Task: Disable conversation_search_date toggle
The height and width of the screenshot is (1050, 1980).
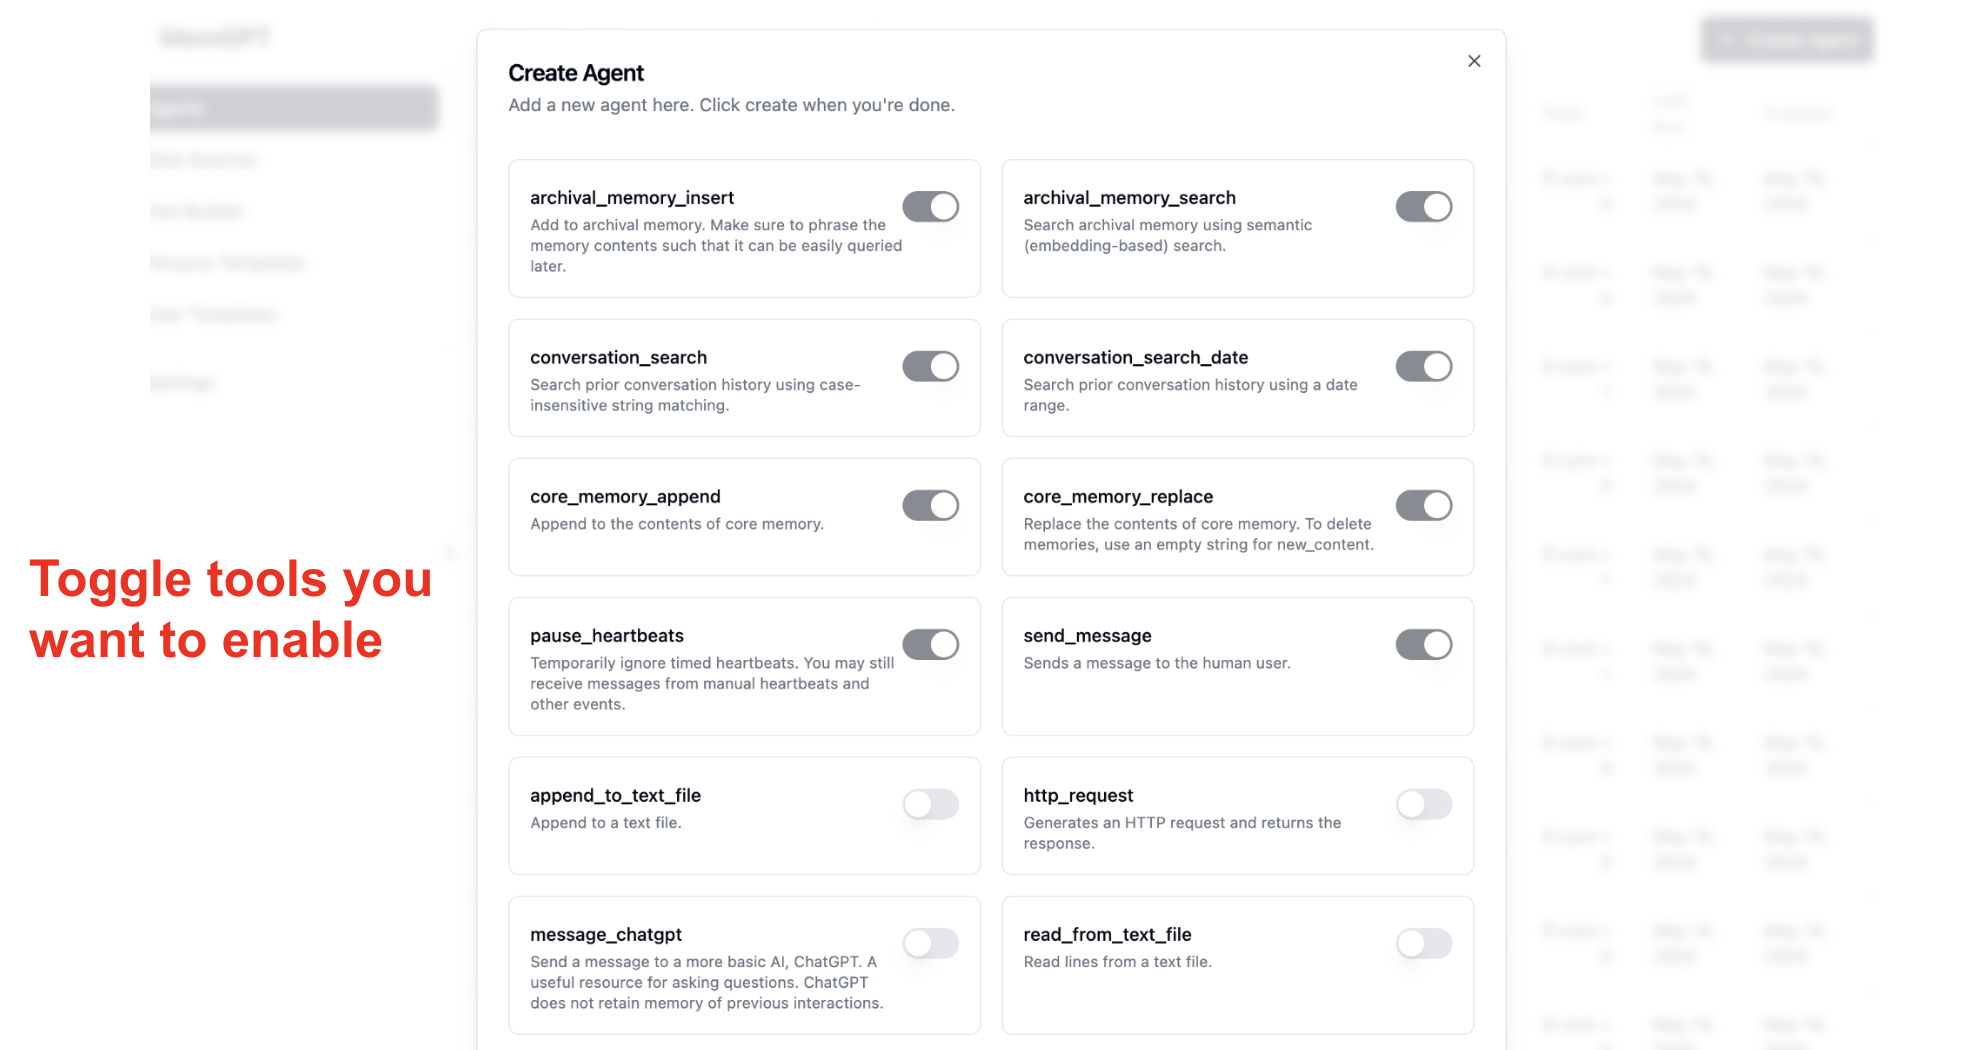Action: [x=1423, y=367]
